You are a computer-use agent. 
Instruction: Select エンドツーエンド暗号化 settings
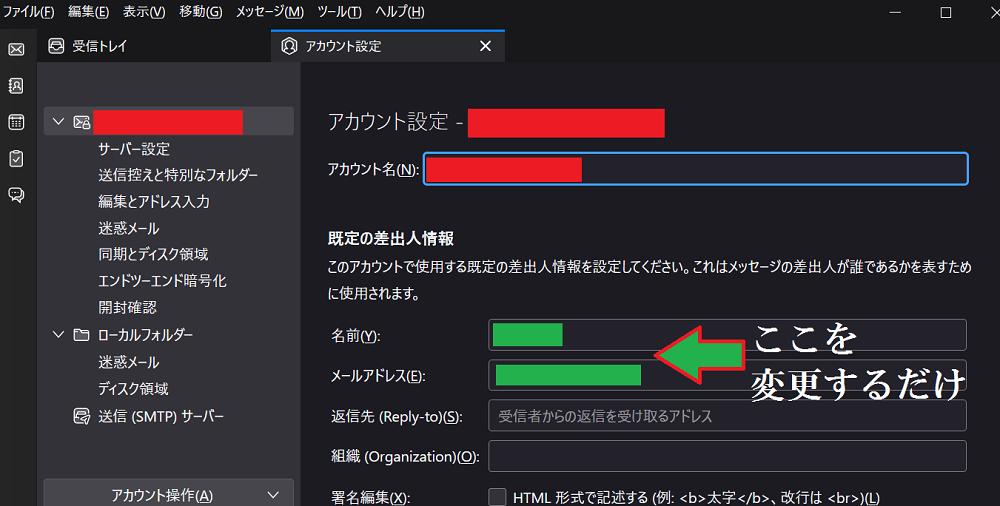(x=162, y=281)
